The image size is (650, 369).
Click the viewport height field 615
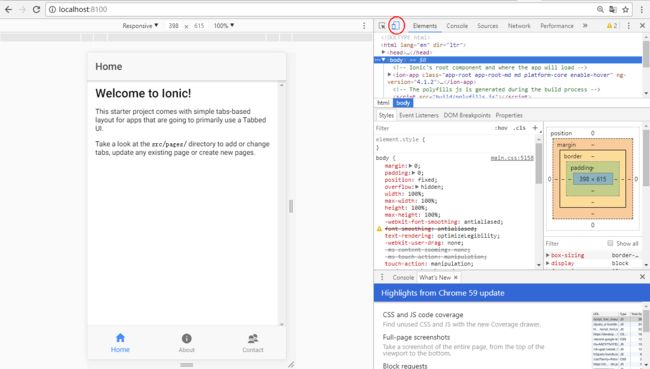199,26
